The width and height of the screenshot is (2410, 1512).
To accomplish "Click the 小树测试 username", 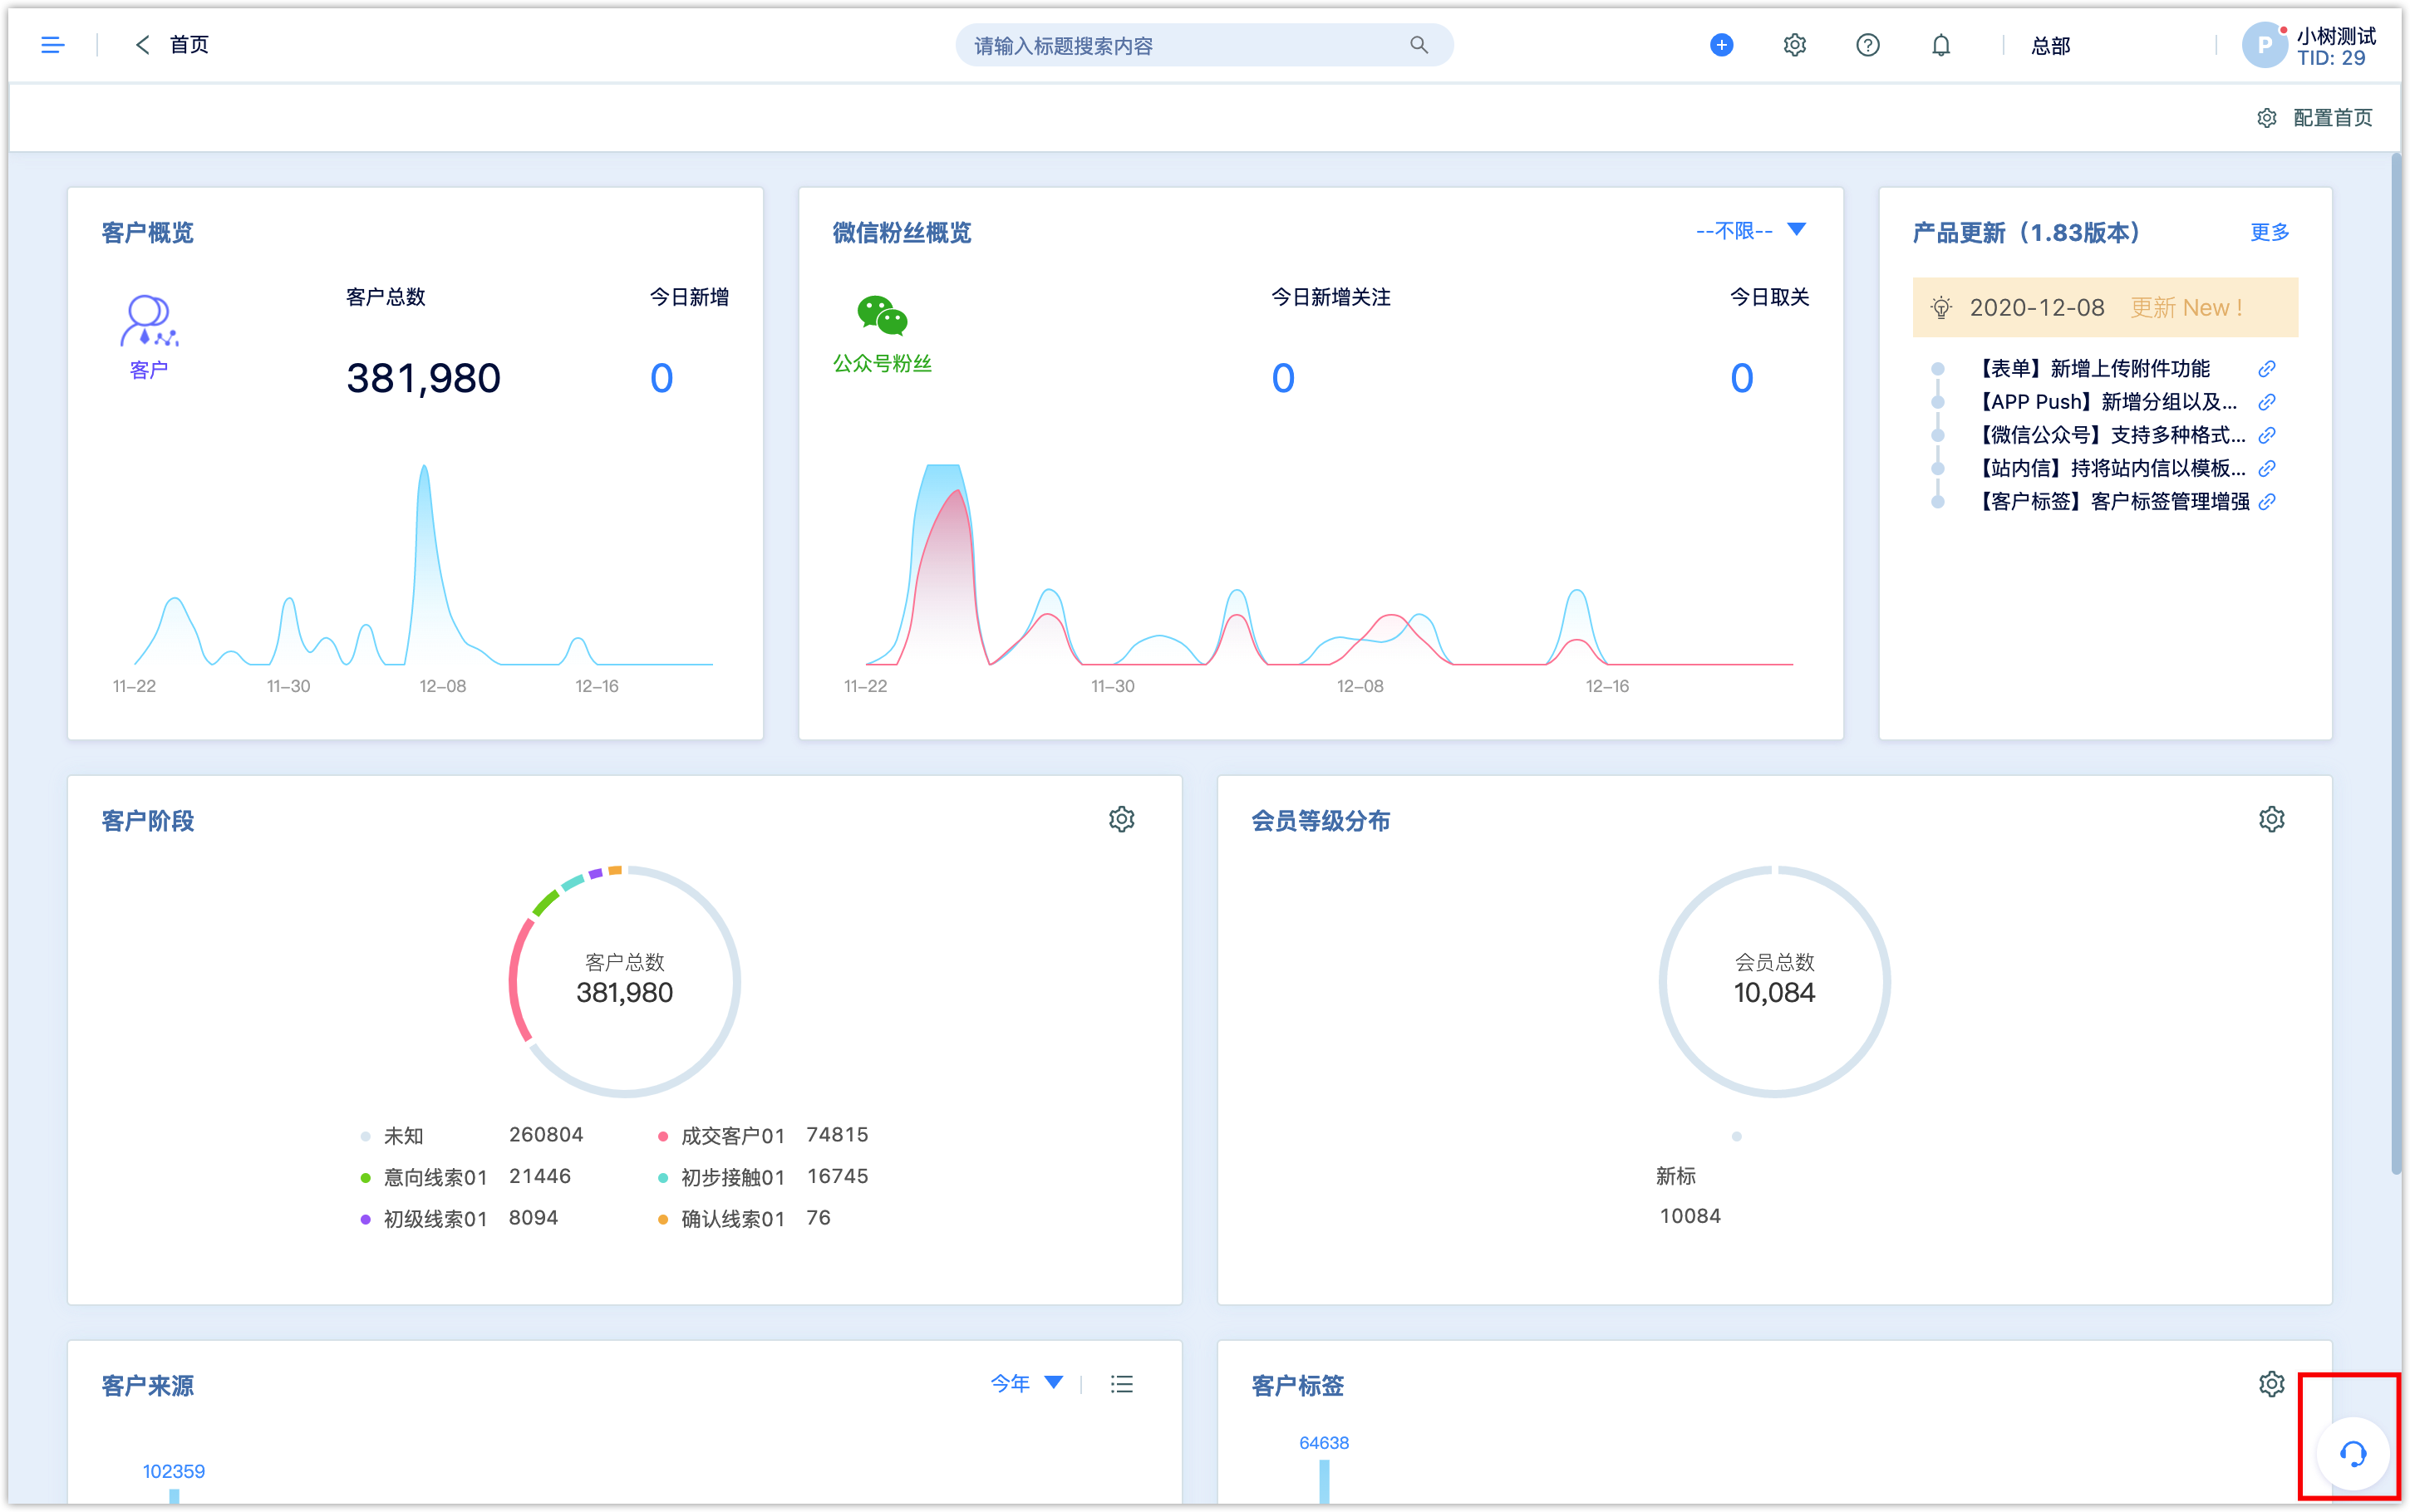I will click(x=2335, y=36).
